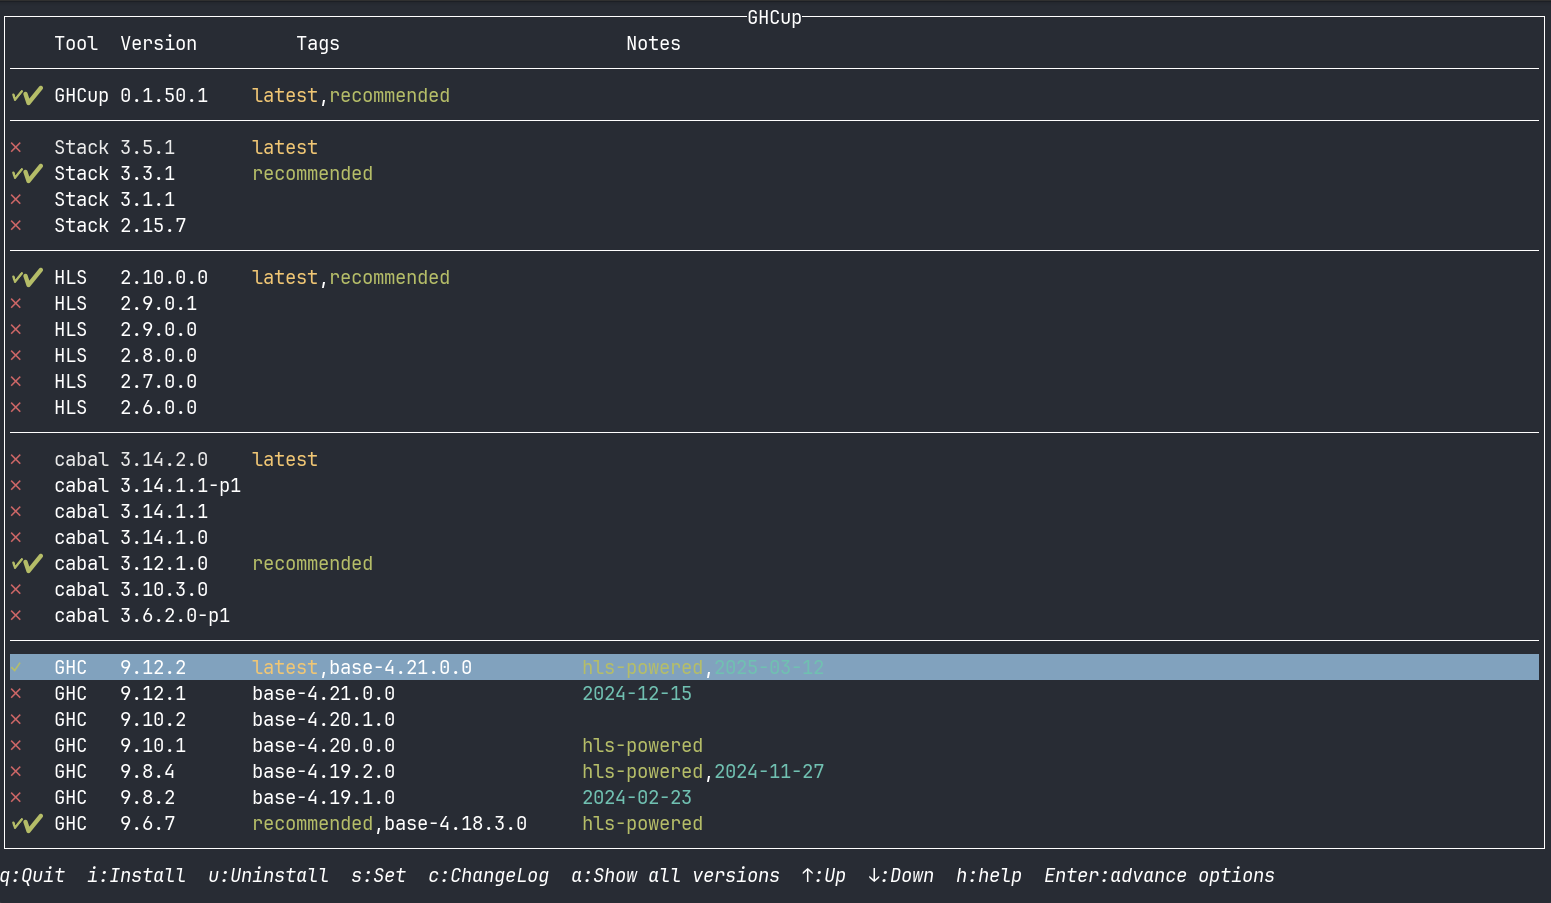Click a:Show all versions
1551x903 pixels.
(676, 876)
